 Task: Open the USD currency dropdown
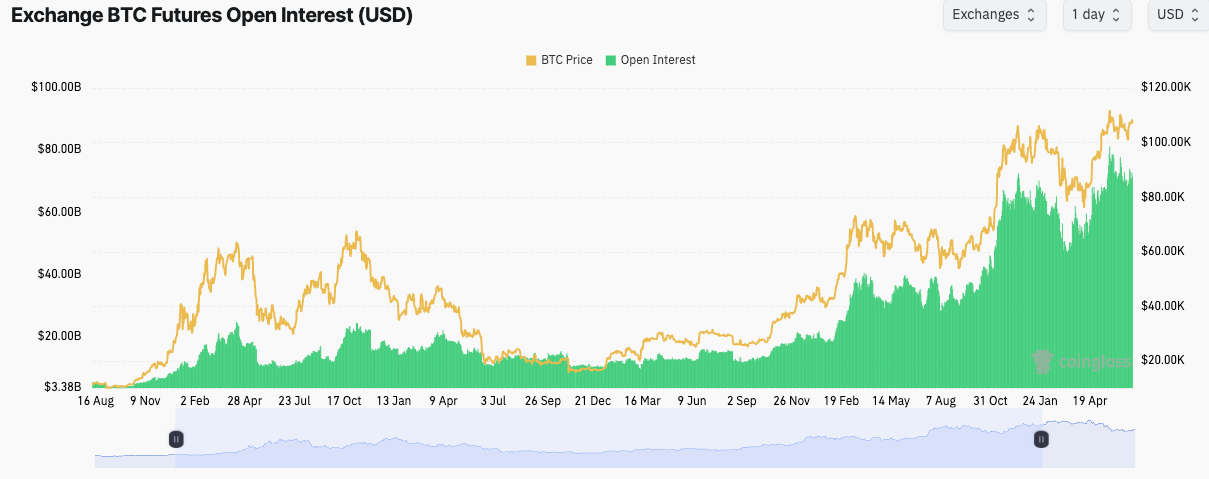pyautogui.click(x=1178, y=15)
